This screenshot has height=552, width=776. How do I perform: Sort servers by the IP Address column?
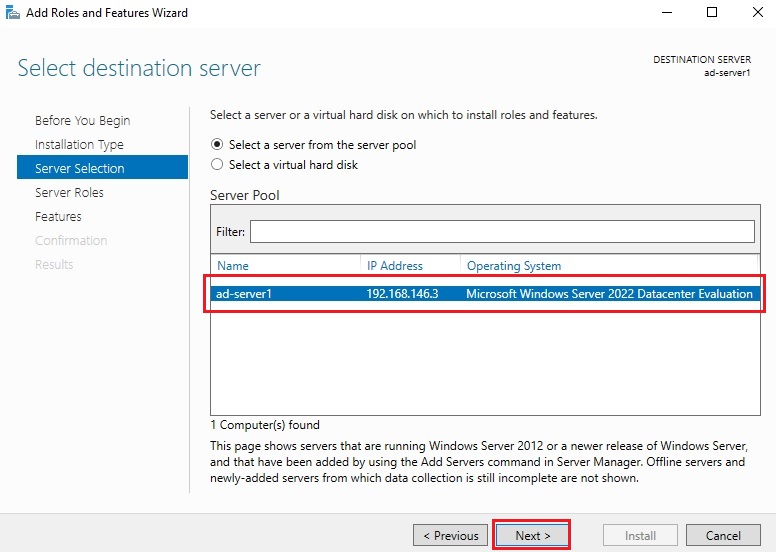395,266
